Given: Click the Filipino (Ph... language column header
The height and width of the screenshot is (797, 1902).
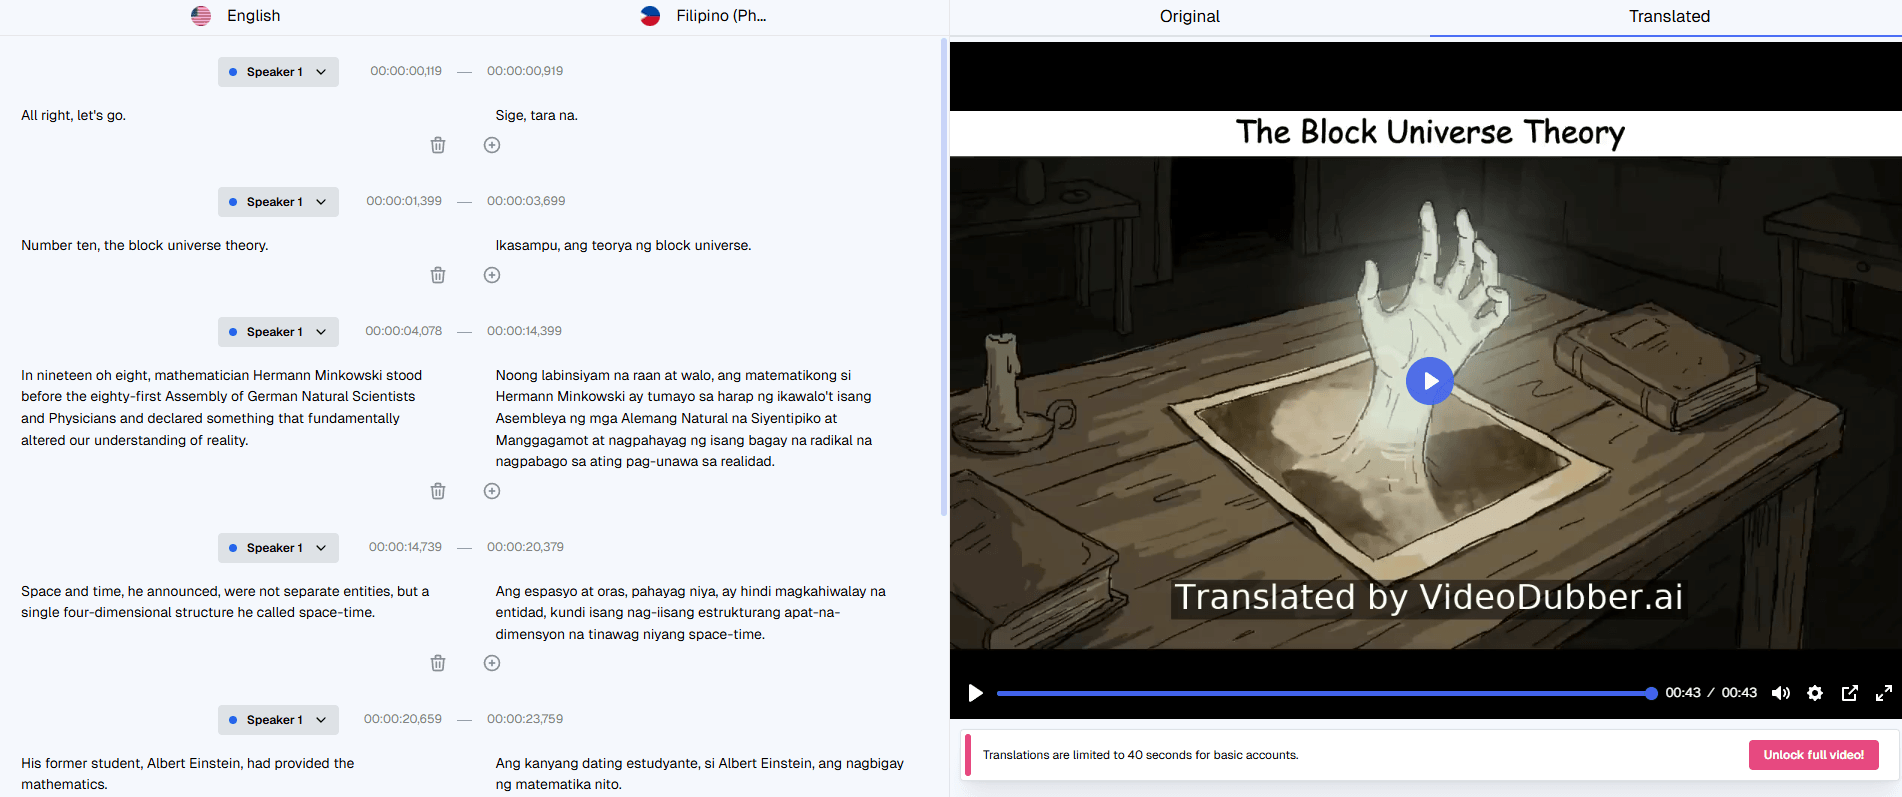Looking at the screenshot, I should 703,16.
